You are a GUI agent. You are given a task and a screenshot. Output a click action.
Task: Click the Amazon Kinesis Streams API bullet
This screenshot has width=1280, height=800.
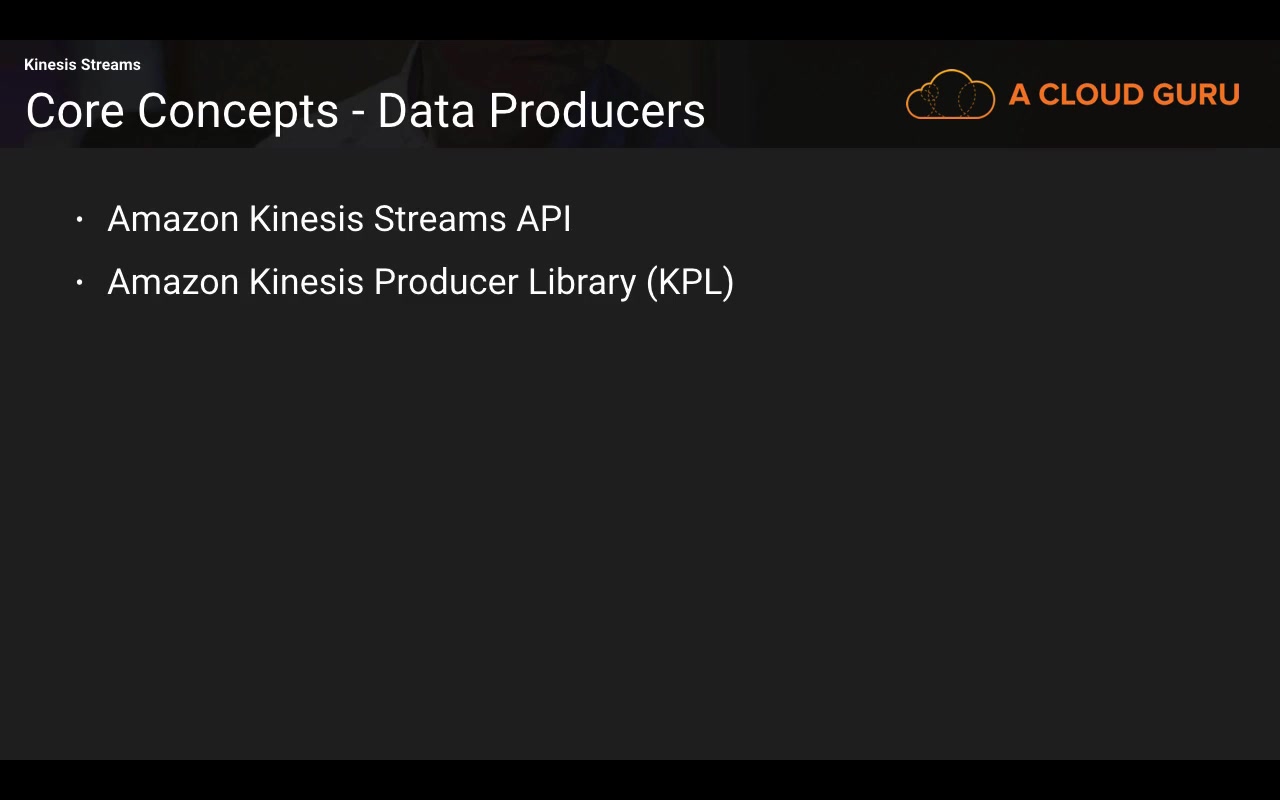(339, 219)
